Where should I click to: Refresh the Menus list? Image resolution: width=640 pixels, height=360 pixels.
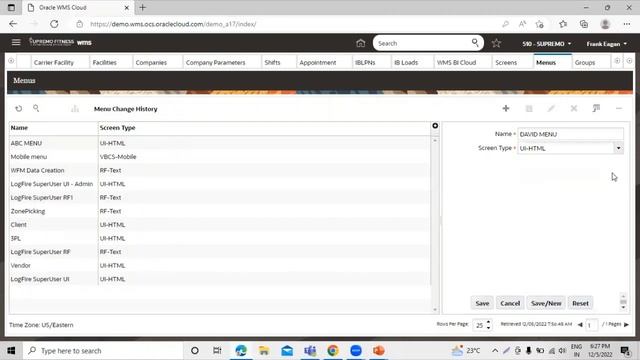(19, 109)
